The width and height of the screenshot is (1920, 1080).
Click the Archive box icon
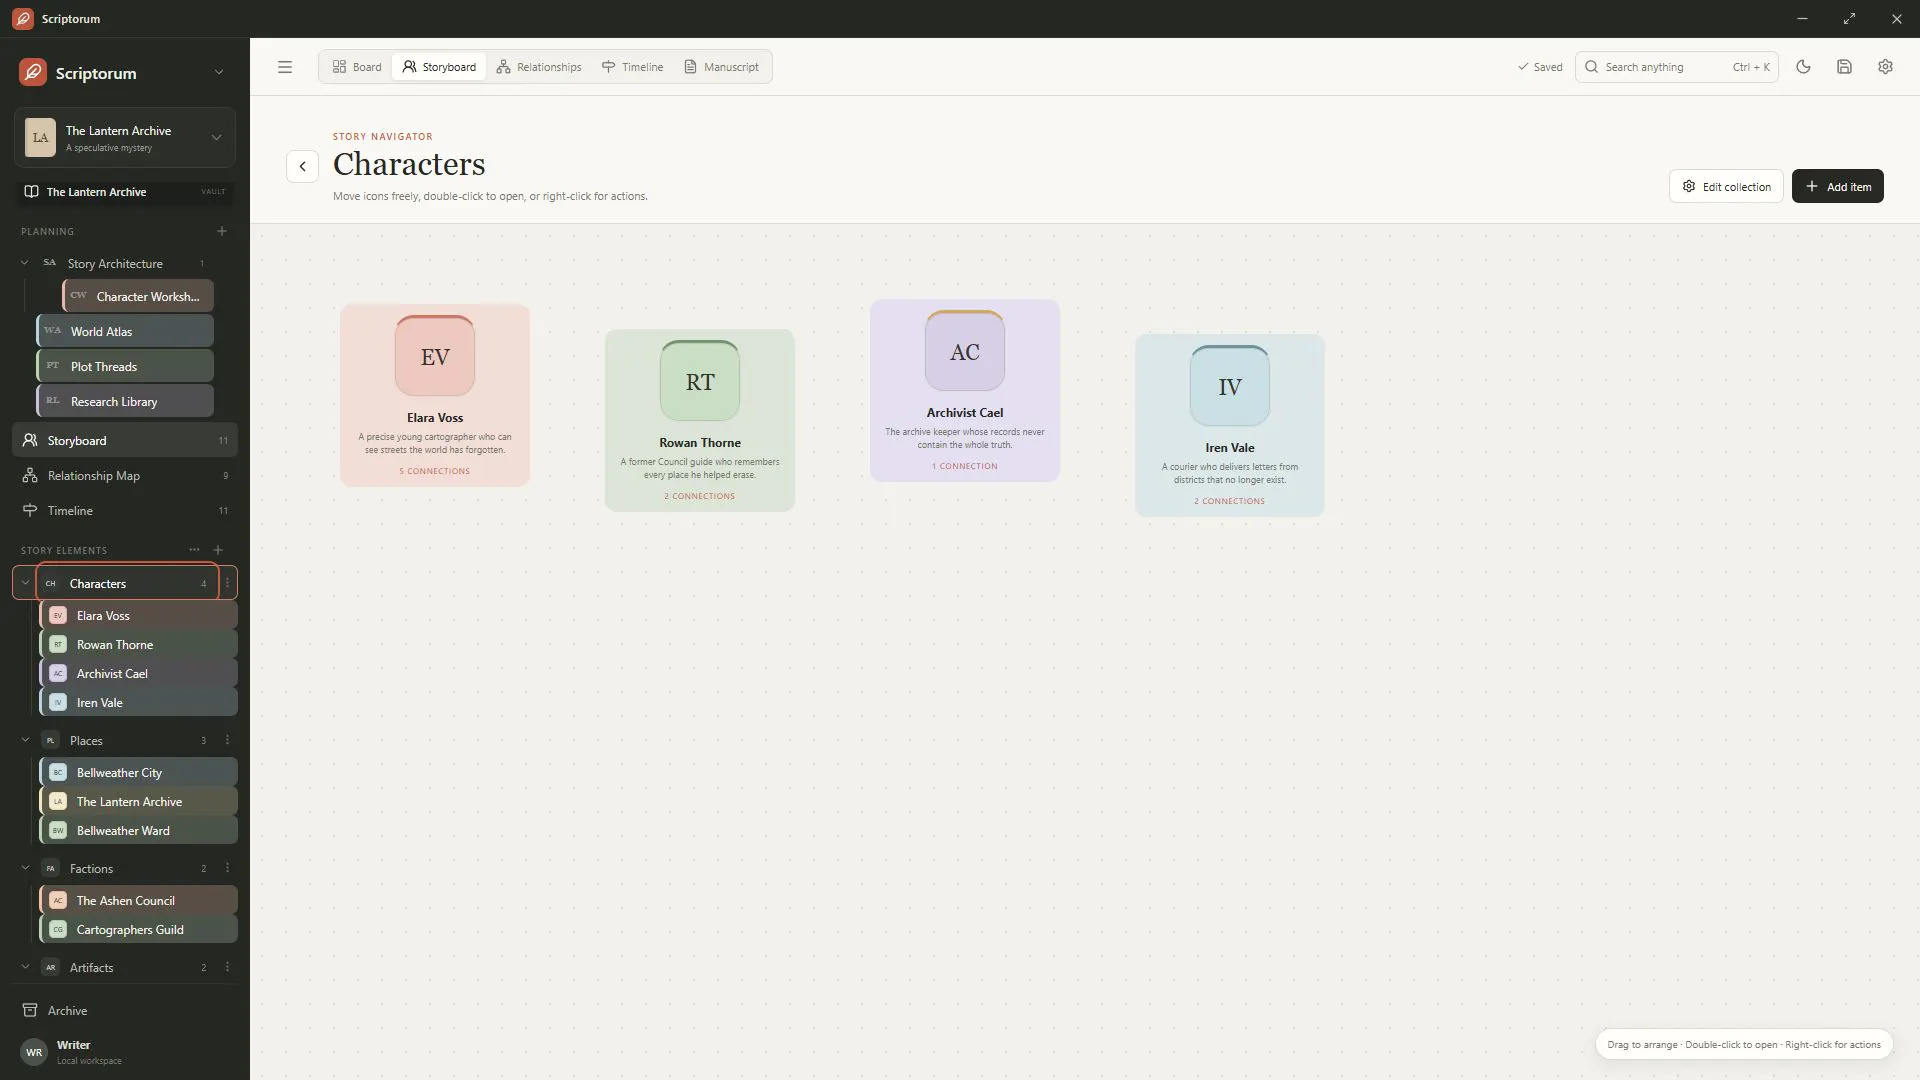click(x=30, y=1010)
